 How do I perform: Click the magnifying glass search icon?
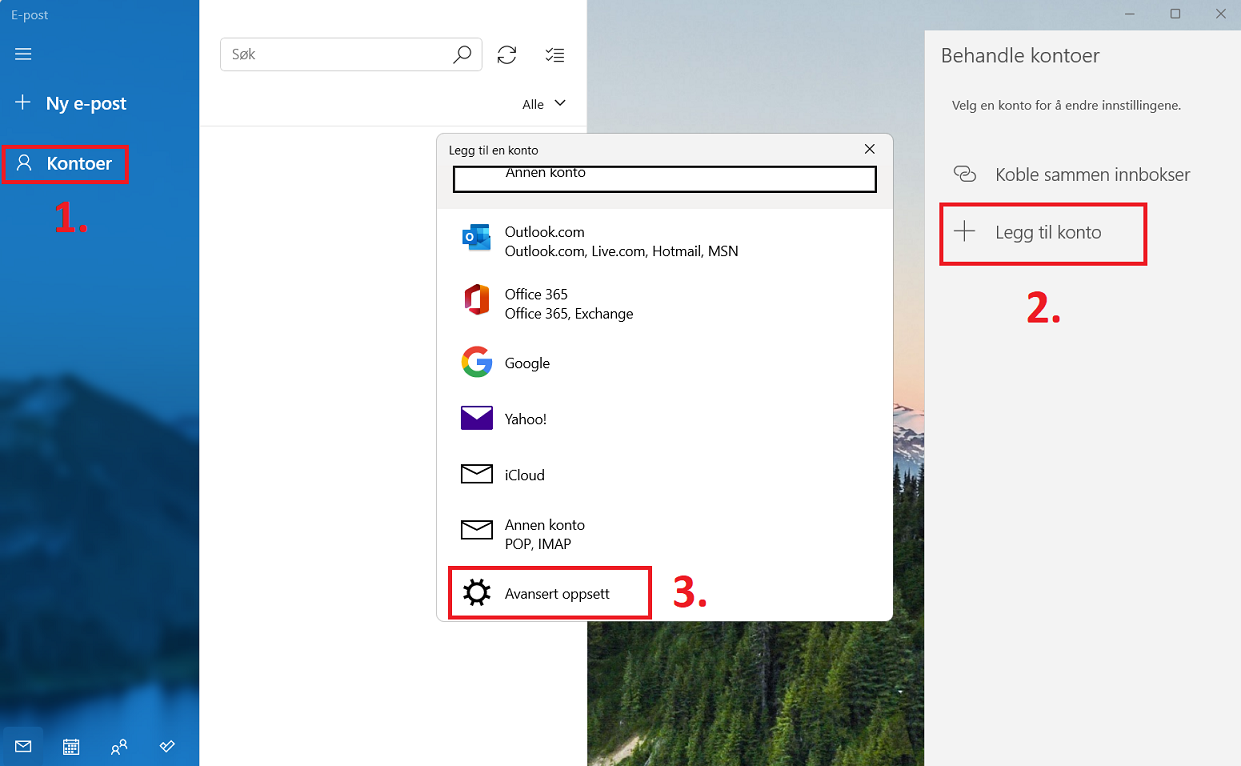(x=462, y=54)
